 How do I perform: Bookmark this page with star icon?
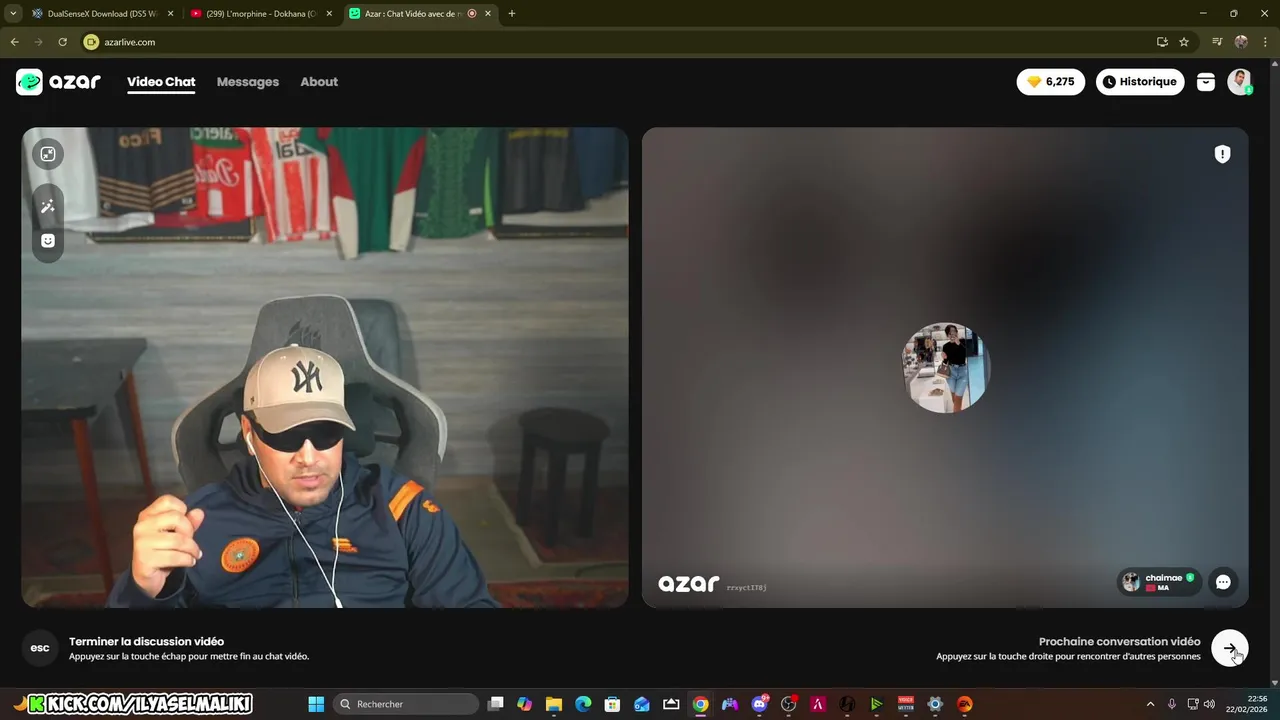(x=1184, y=42)
